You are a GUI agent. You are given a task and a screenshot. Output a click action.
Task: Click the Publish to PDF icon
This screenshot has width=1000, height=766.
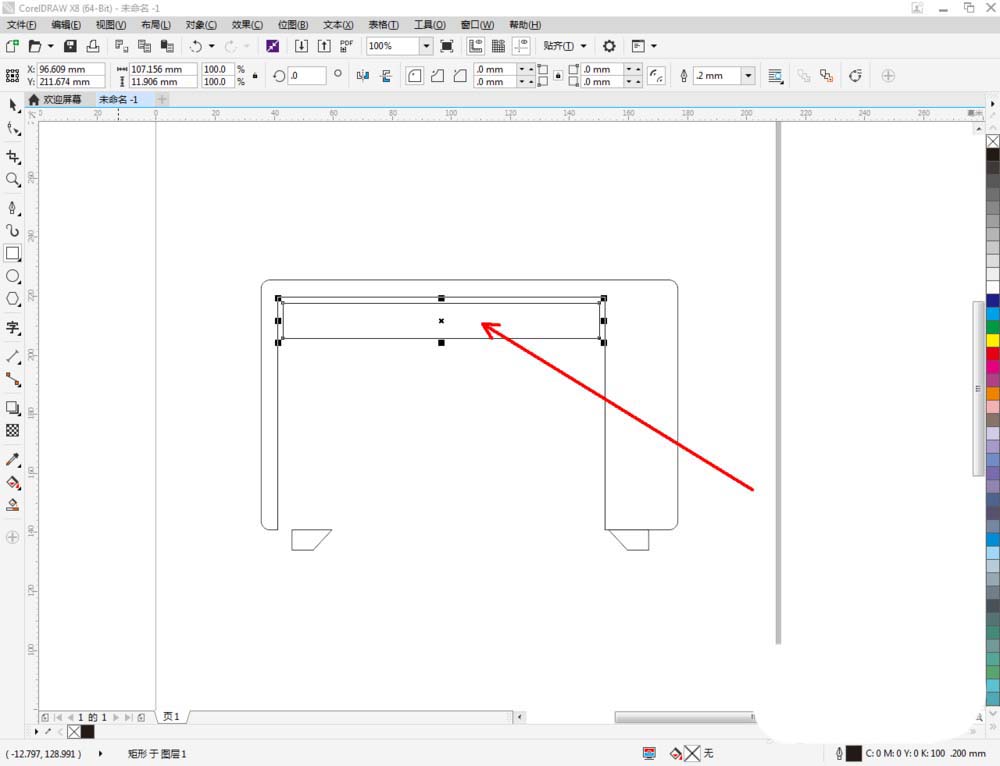(346, 46)
